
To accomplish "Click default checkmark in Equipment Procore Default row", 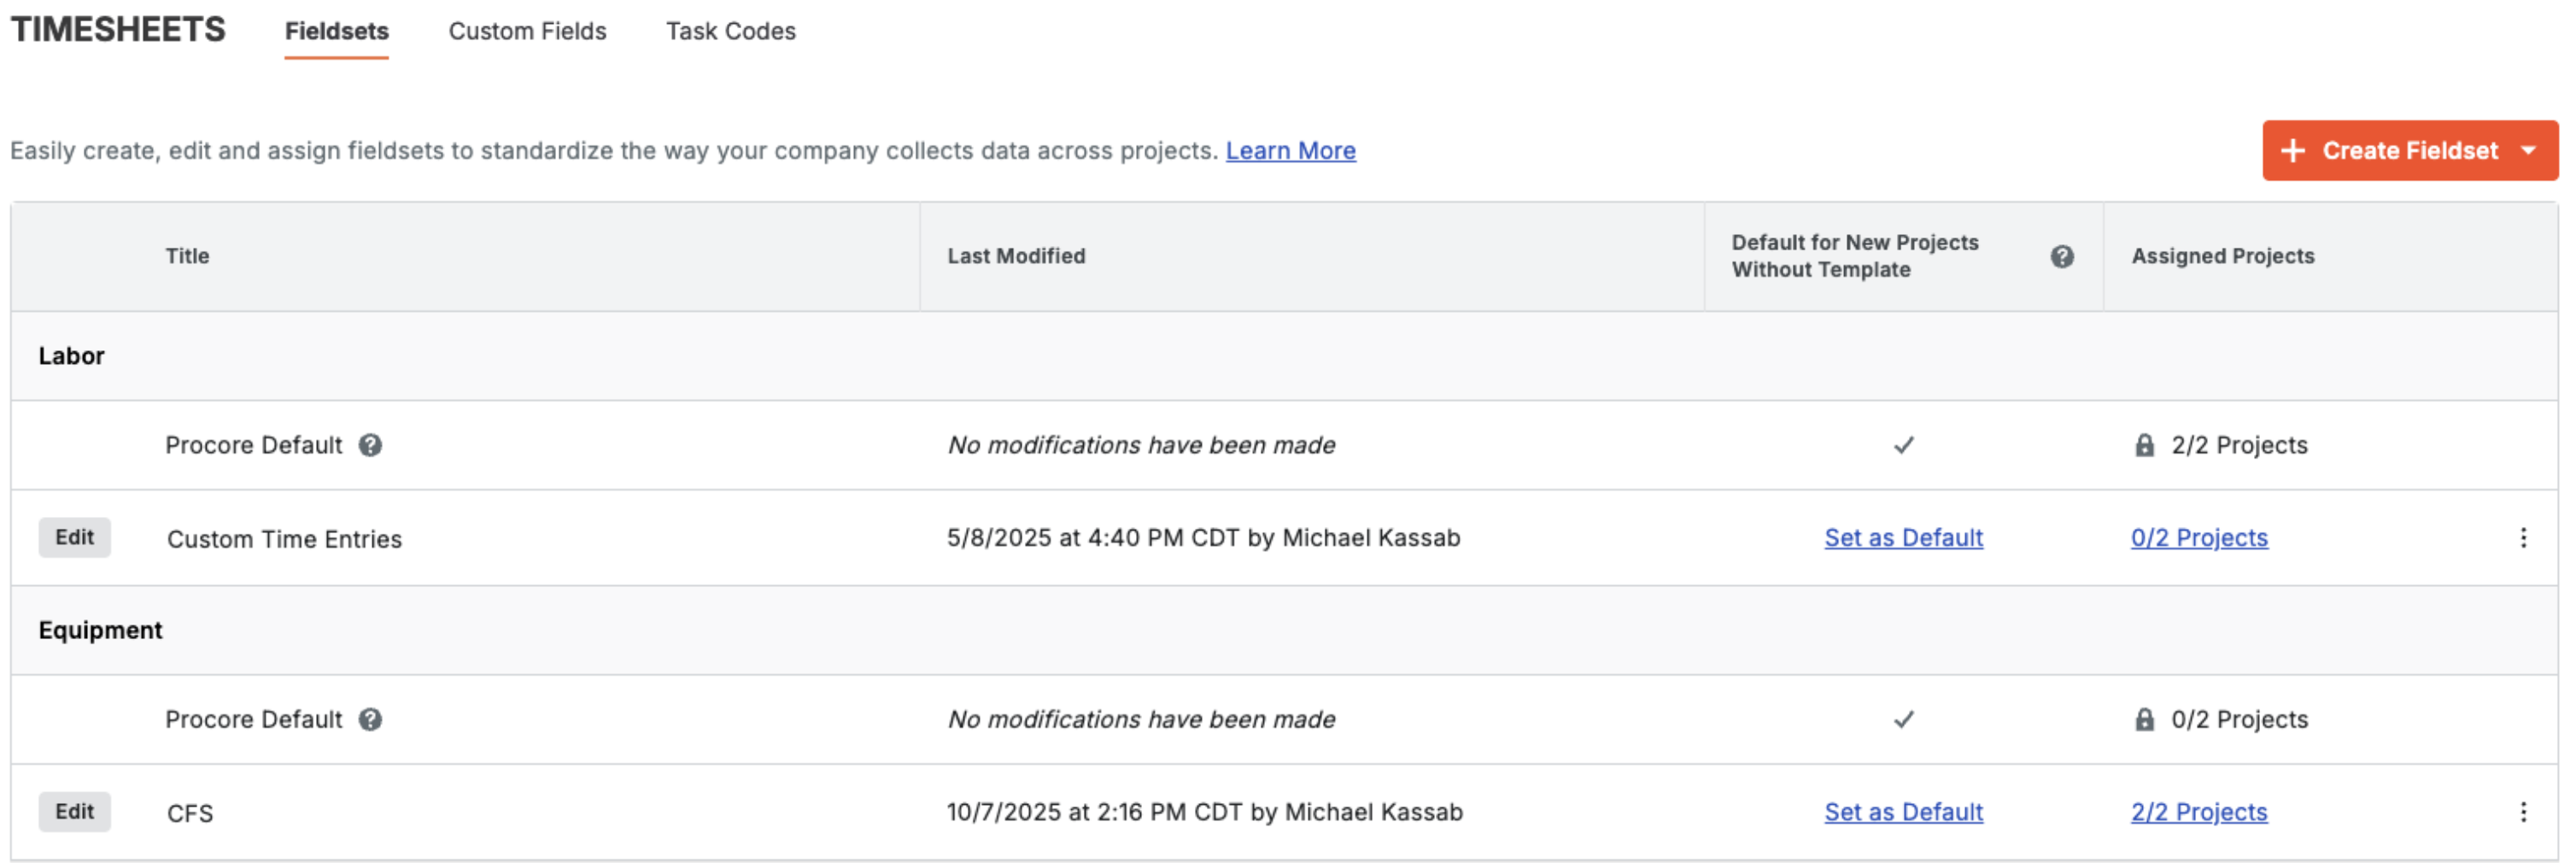I will tap(1903, 719).
